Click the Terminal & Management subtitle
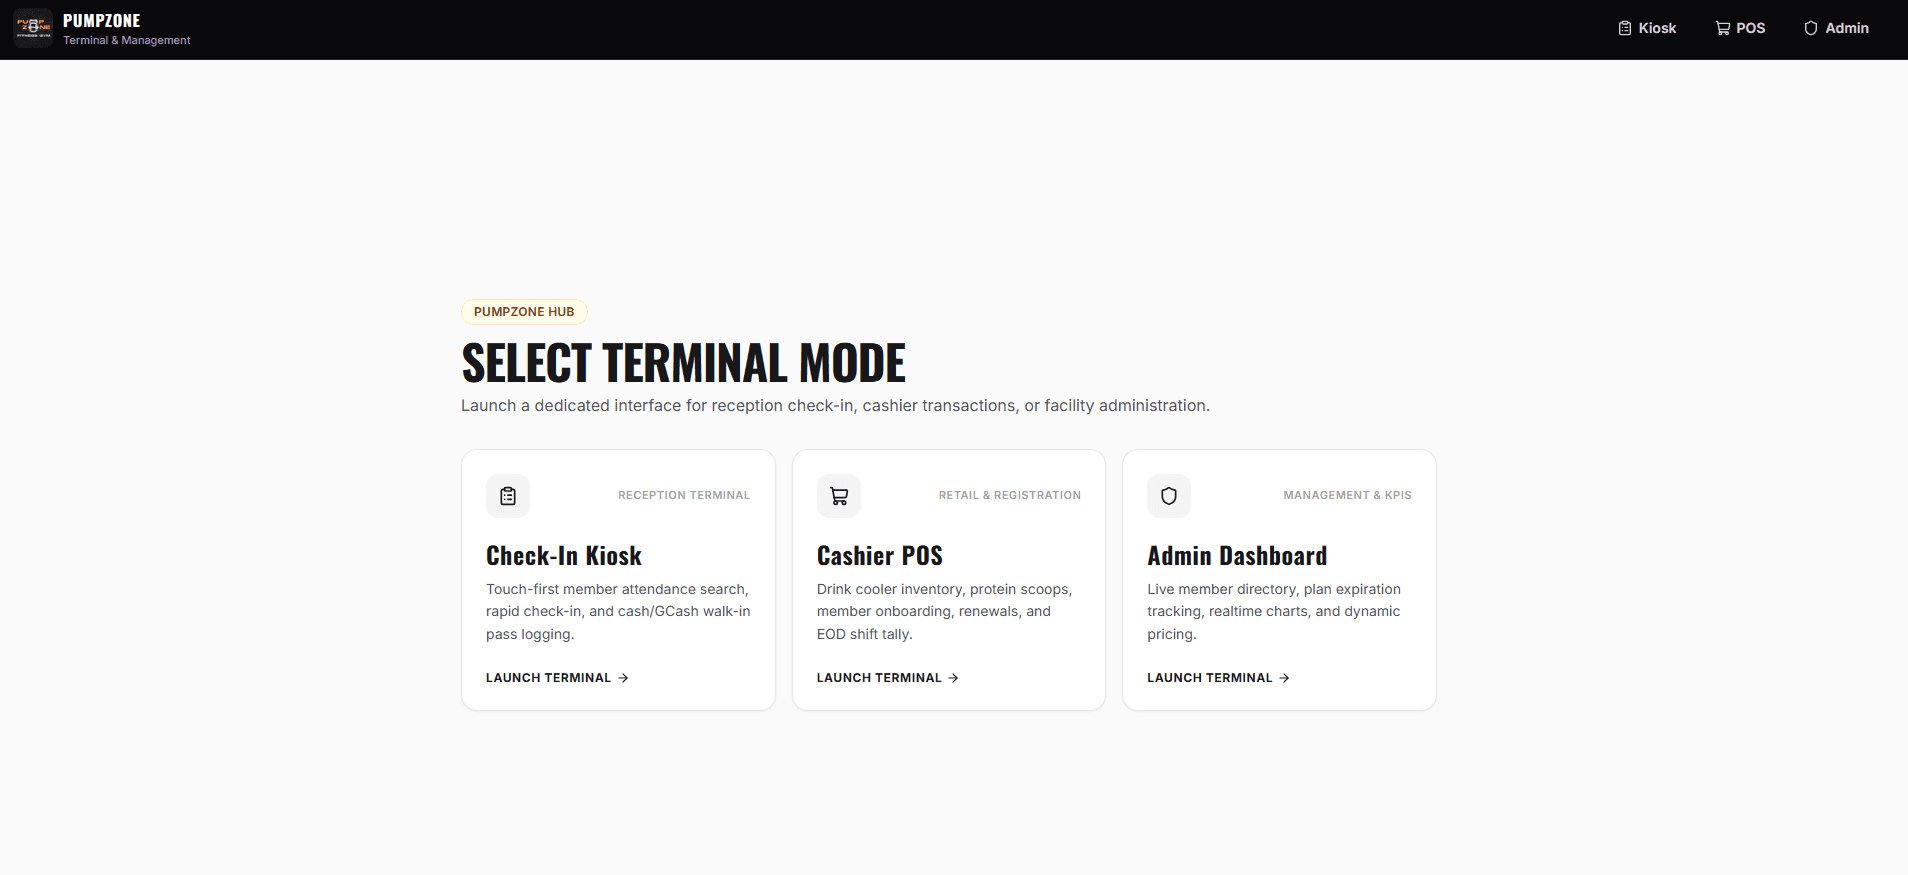 click(127, 41)
